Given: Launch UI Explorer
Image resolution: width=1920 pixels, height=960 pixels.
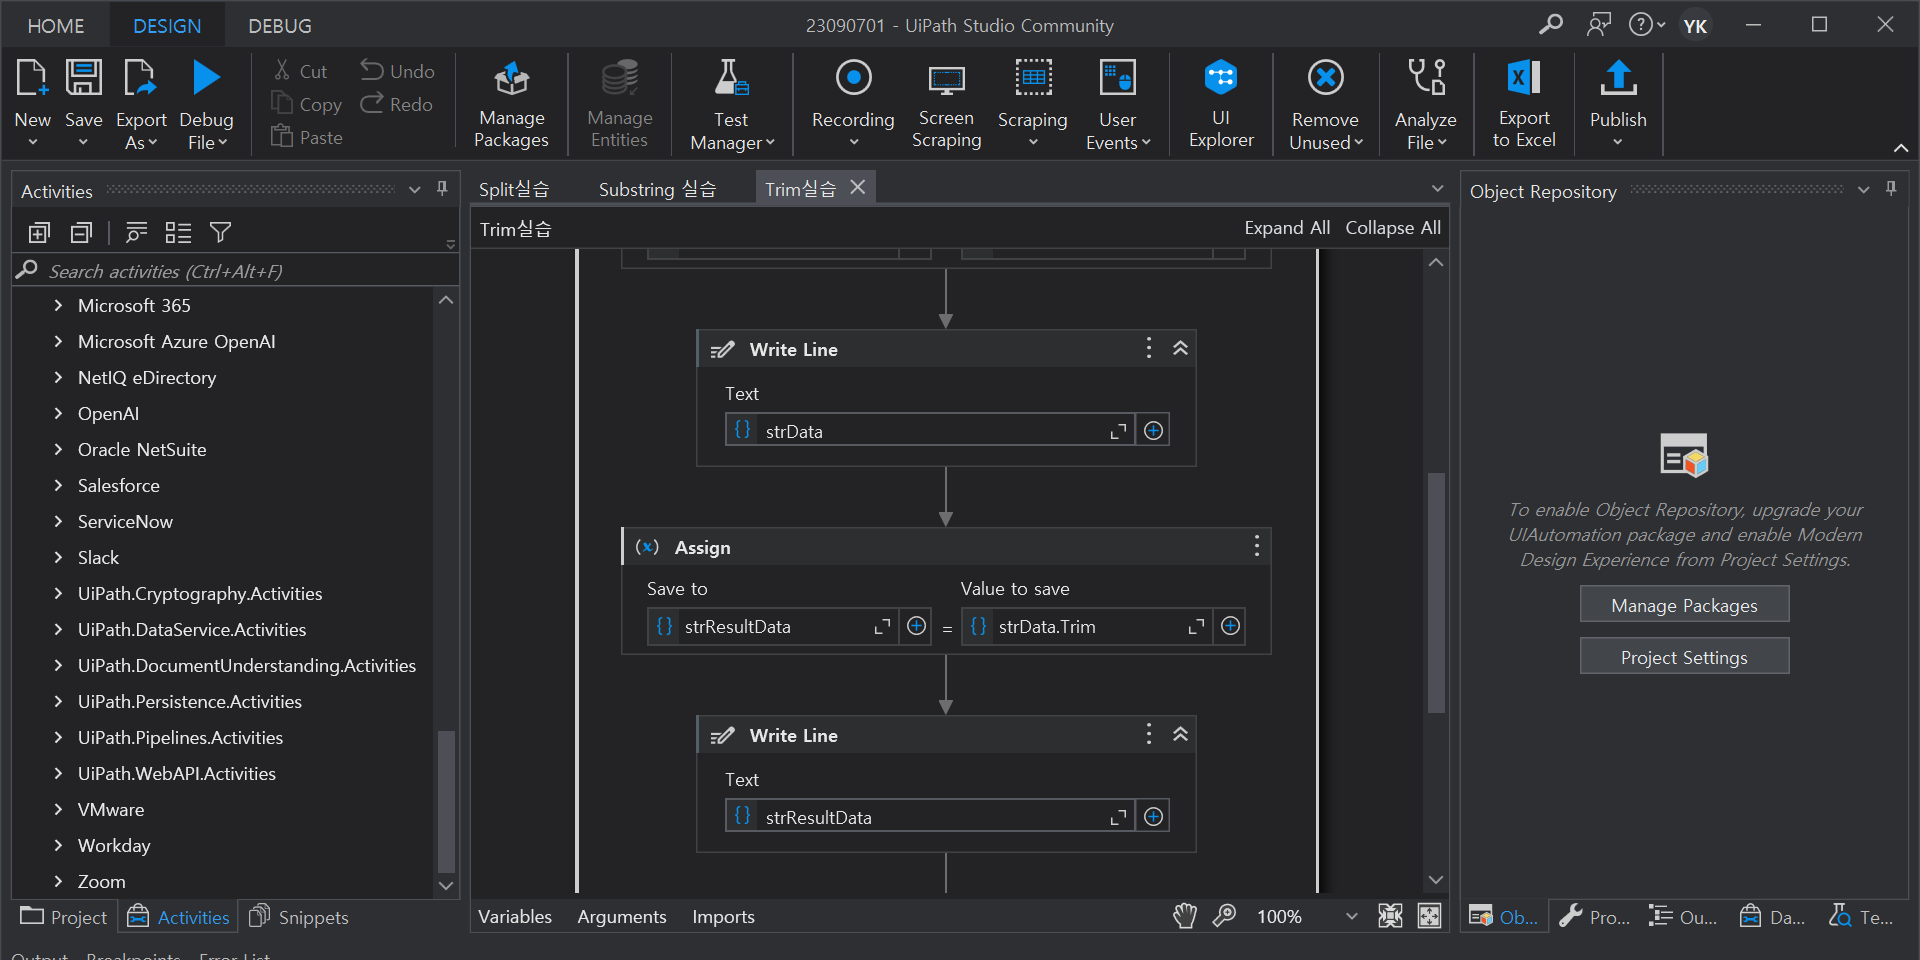Looking at the screenshot, I should pos(1221,105).
